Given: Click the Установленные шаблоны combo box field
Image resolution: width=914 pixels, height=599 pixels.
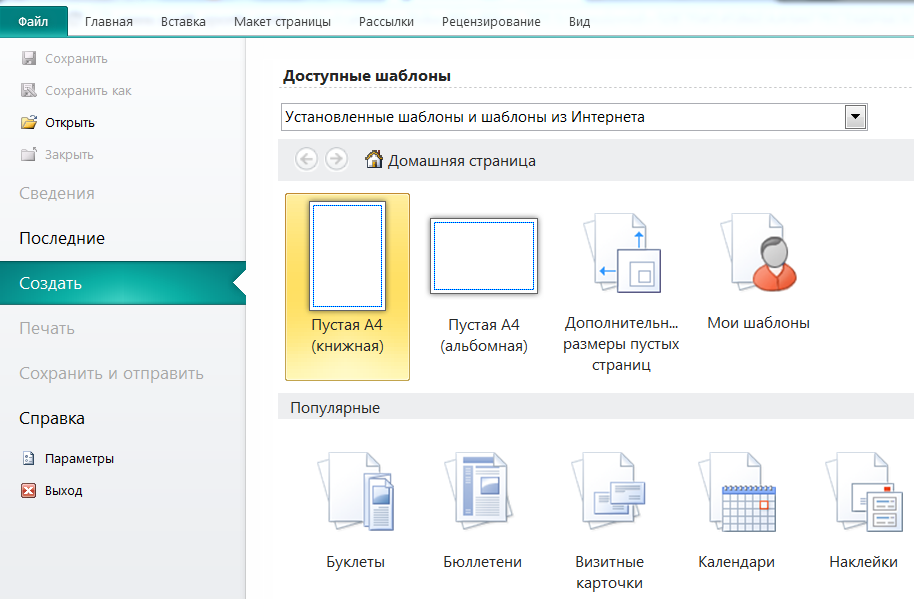Looking at the screenshot, I should click(574, 117).
